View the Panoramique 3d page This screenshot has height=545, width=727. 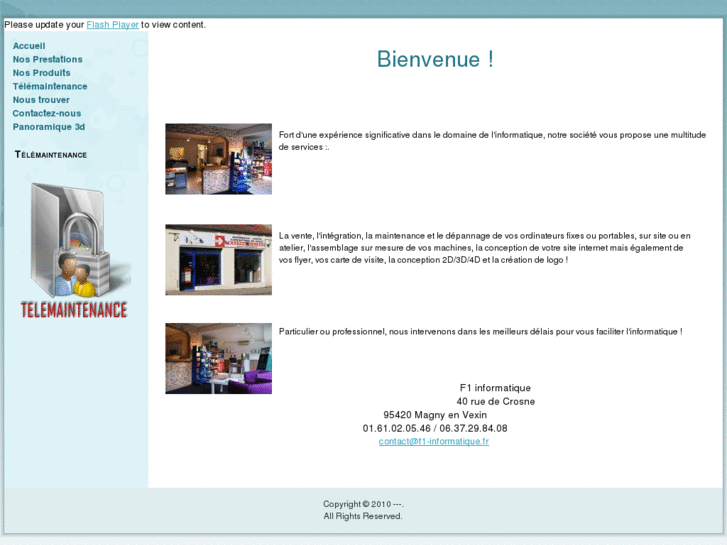coord(49,127)
